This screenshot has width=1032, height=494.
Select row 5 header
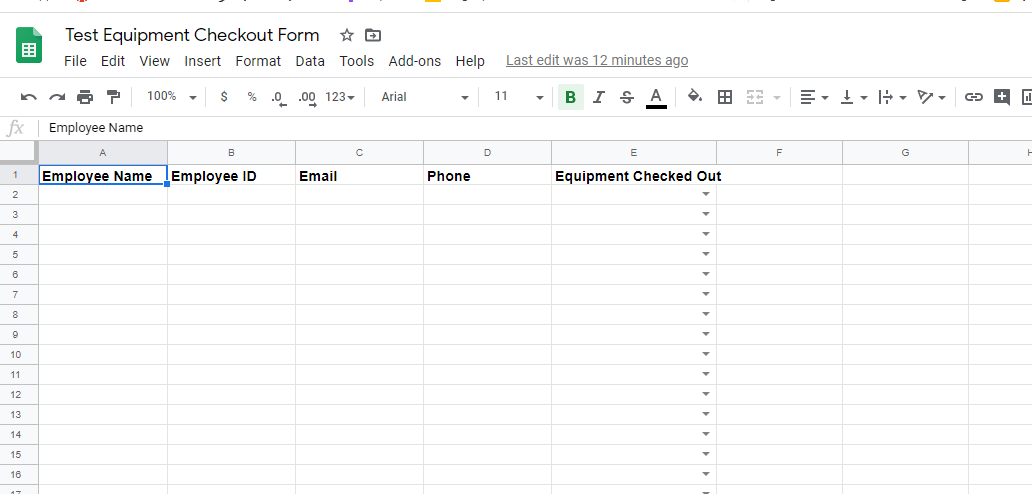coord(19,255)
